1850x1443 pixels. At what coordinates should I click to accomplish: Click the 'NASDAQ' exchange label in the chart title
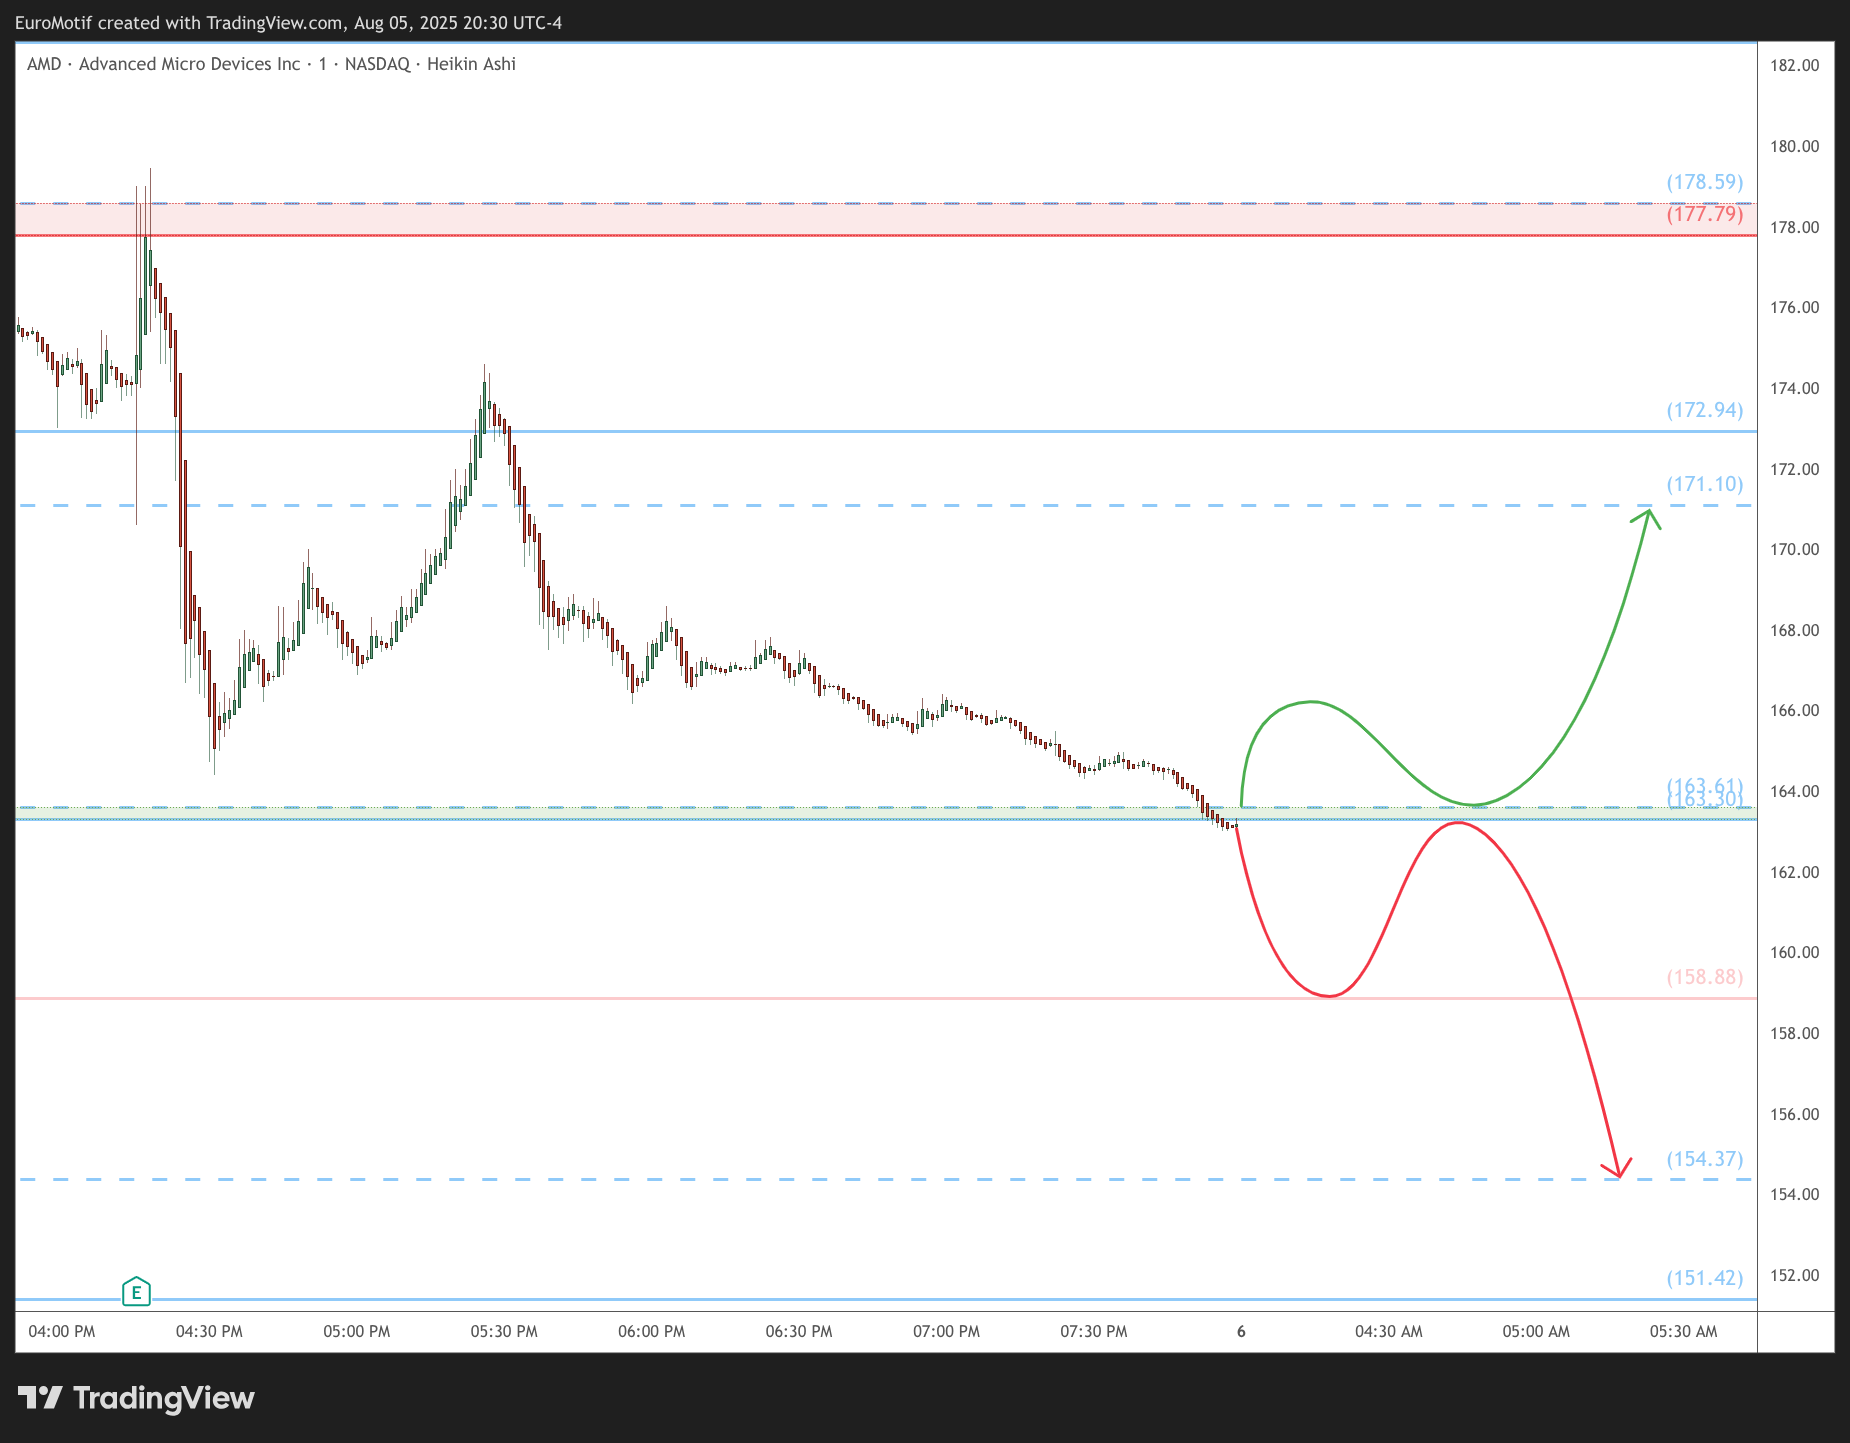[377, 64]
